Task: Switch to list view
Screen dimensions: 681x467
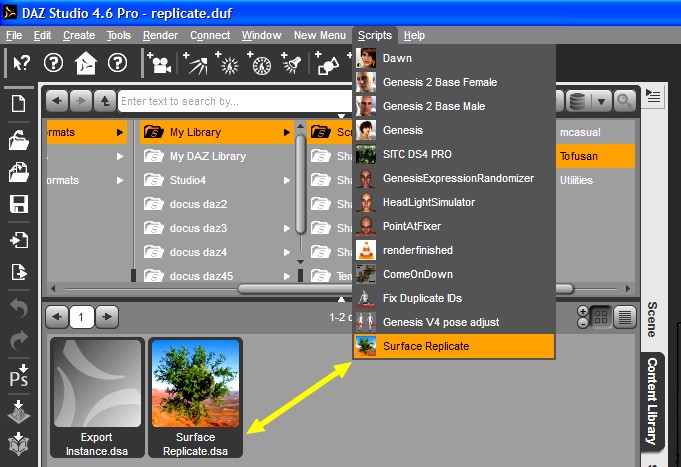Action: coord(625,317)
